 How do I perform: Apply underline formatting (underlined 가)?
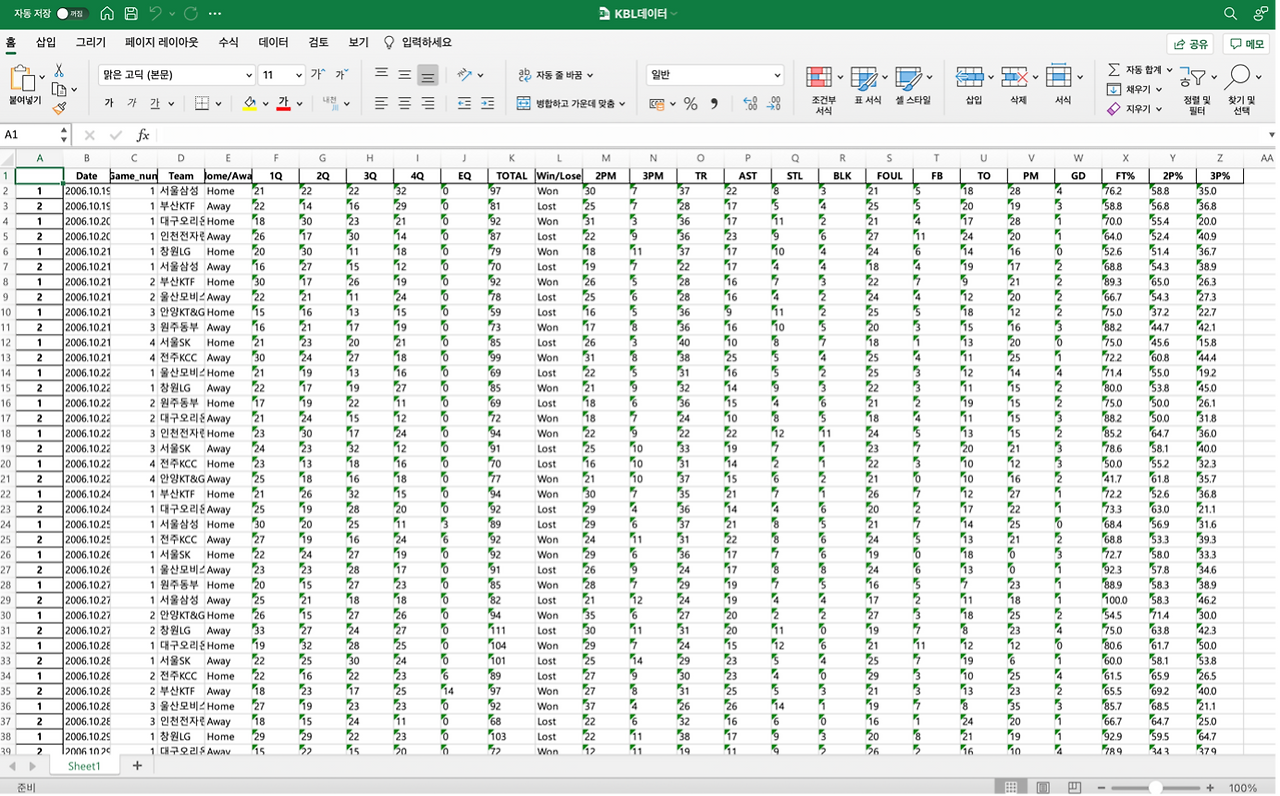click(155, 104)
